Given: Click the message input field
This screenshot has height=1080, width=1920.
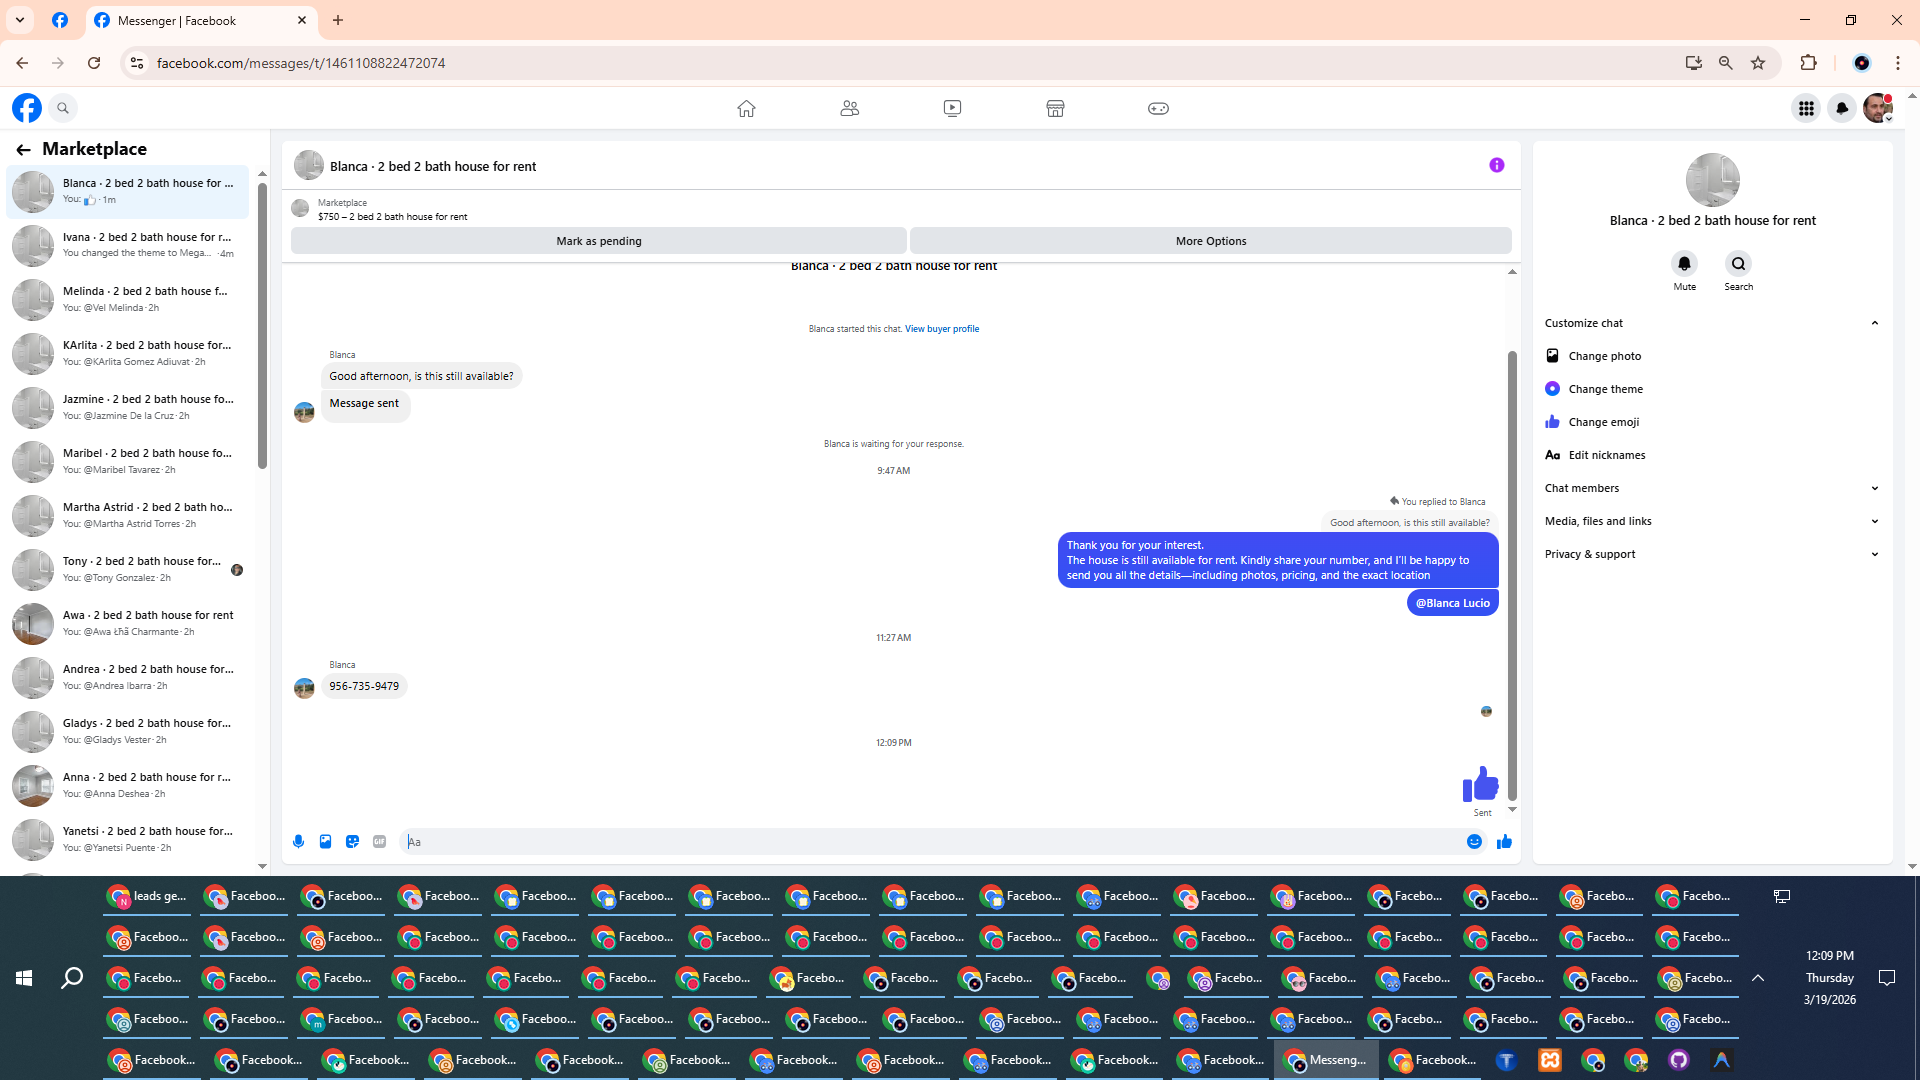Looking at the screenshot, I should coord(930,842).
